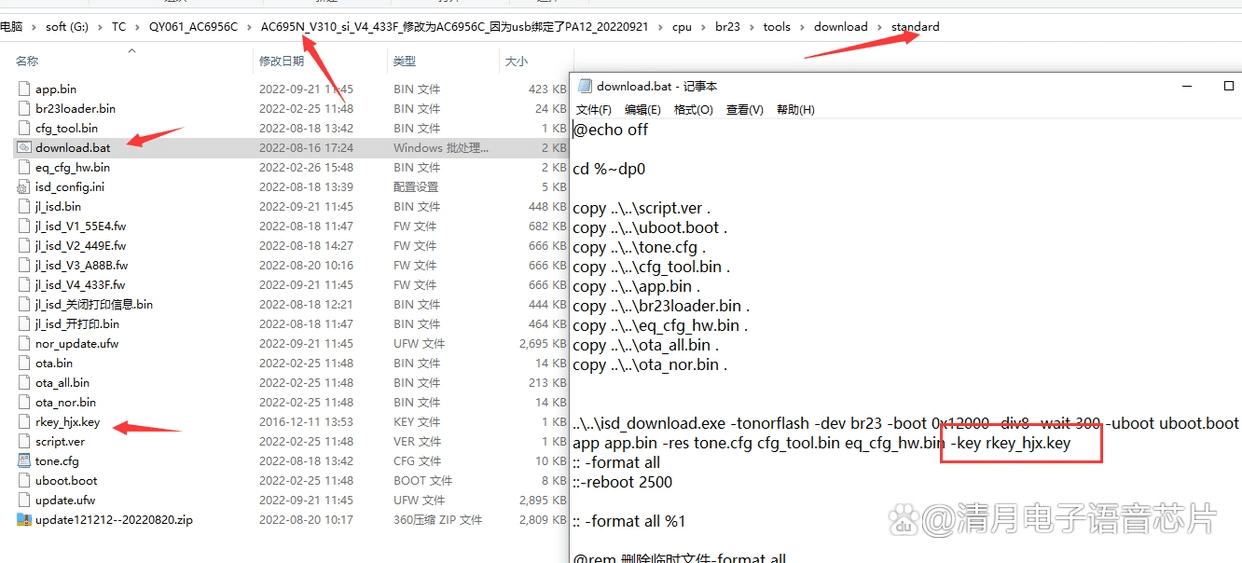1242x563 pixels.
Task: Open the 编辑(E) menu in Notepad
Action: (642, 110)
